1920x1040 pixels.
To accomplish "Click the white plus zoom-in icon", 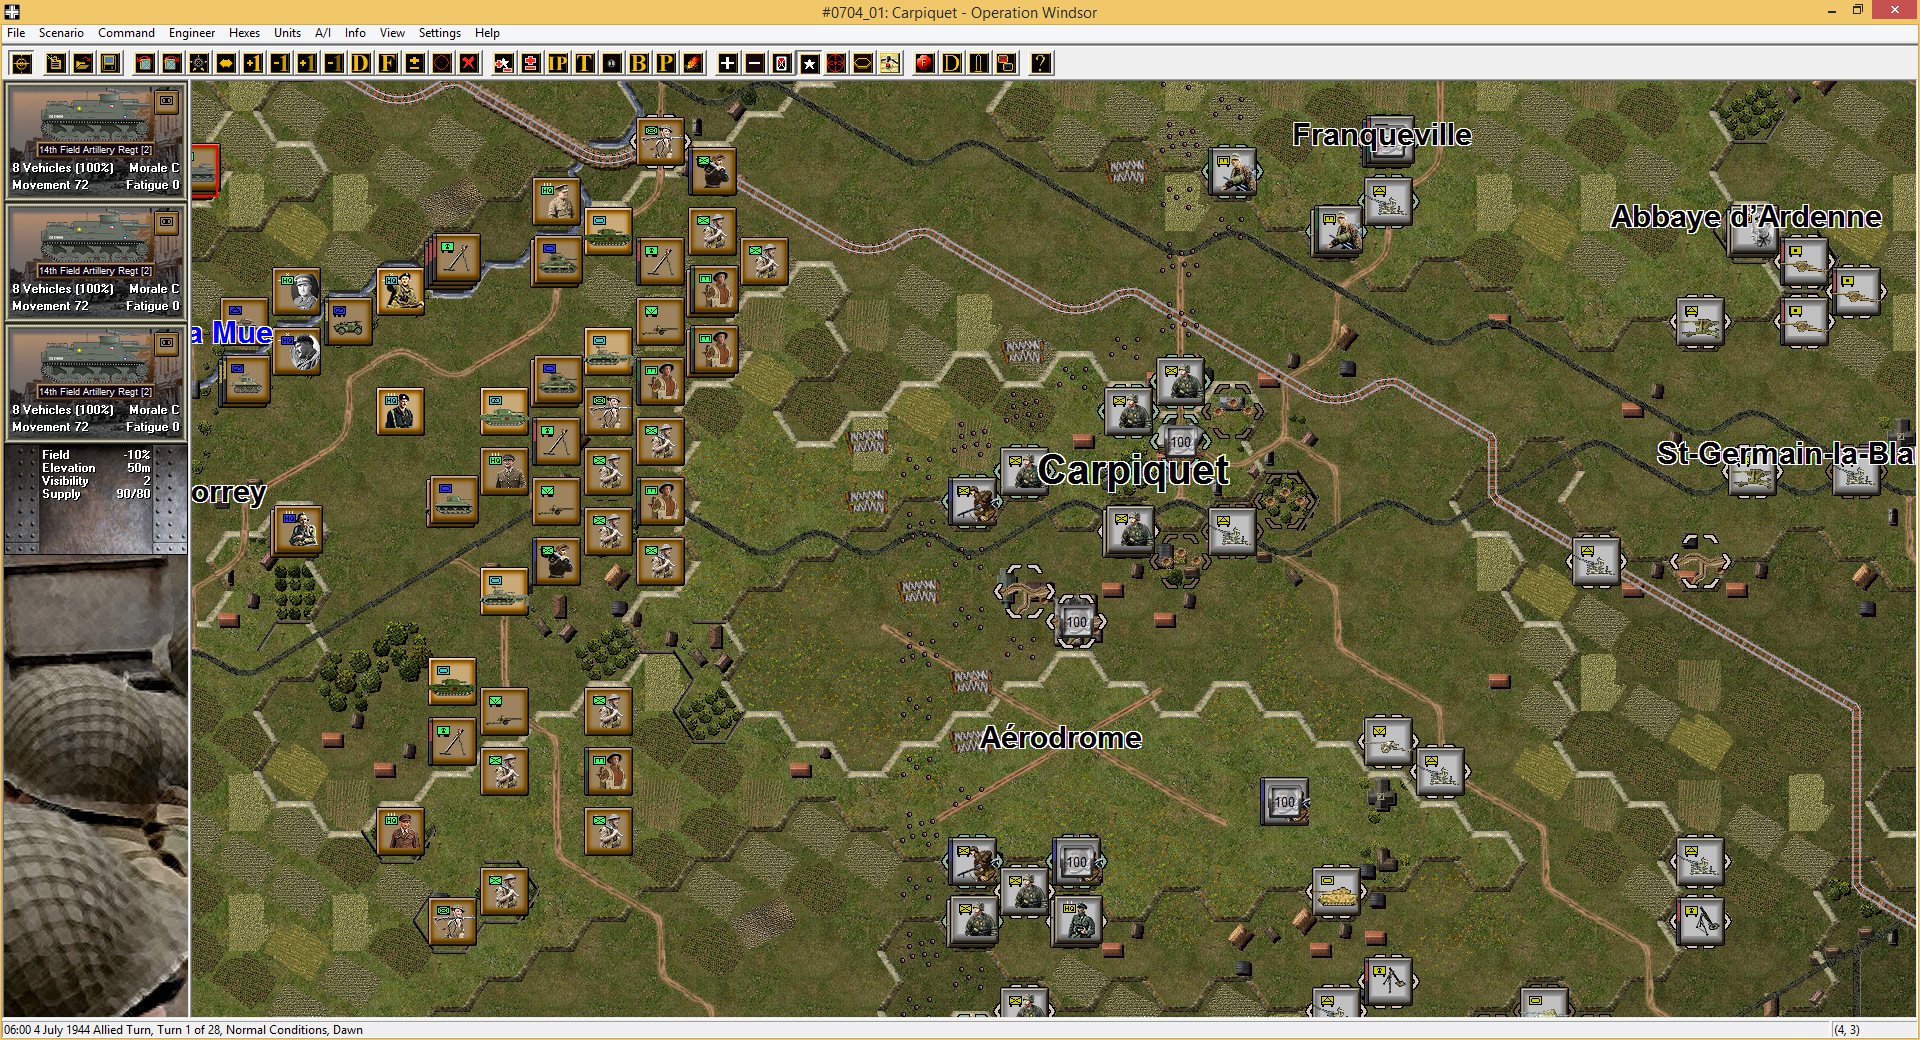I will point(728,64).
